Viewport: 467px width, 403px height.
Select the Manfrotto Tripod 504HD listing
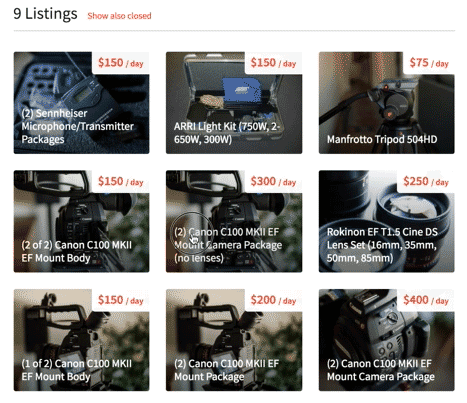click(387, 103)
